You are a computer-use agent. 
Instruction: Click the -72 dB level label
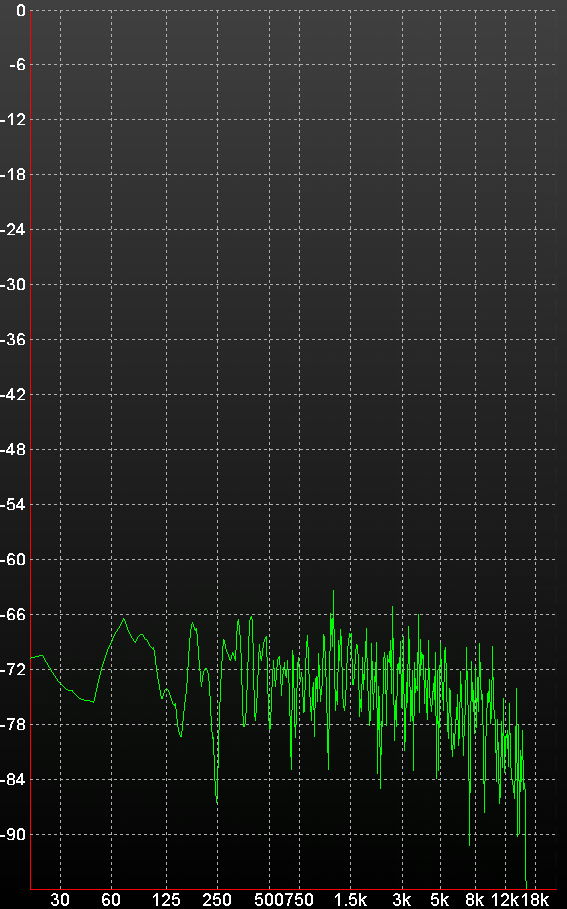[x=13, y=670]
